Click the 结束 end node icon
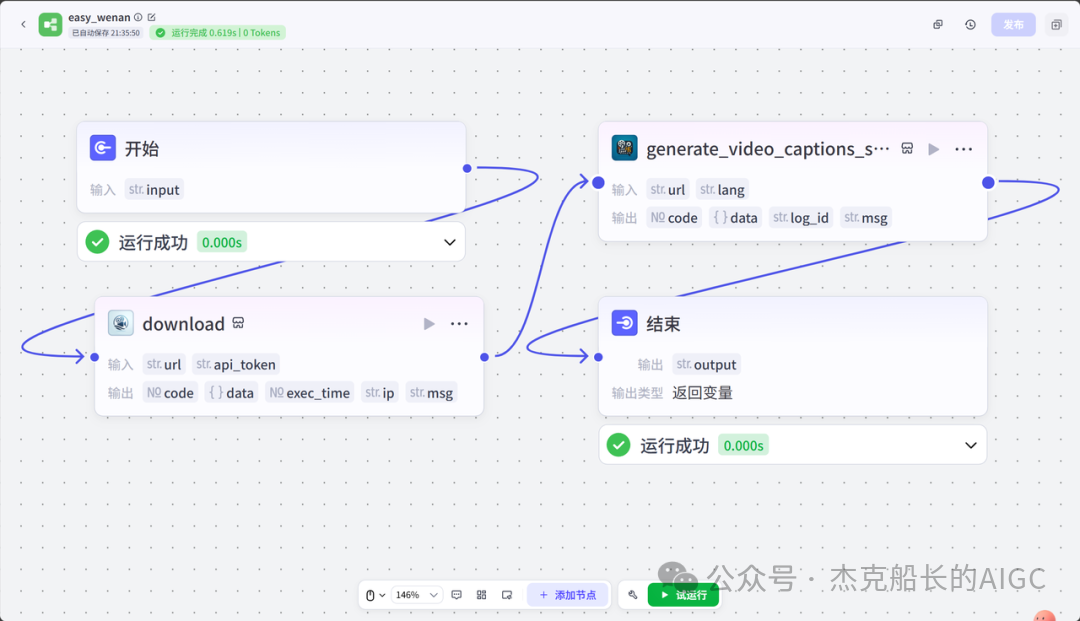This screenshot has width=1080, height=621. pos(625,323)
